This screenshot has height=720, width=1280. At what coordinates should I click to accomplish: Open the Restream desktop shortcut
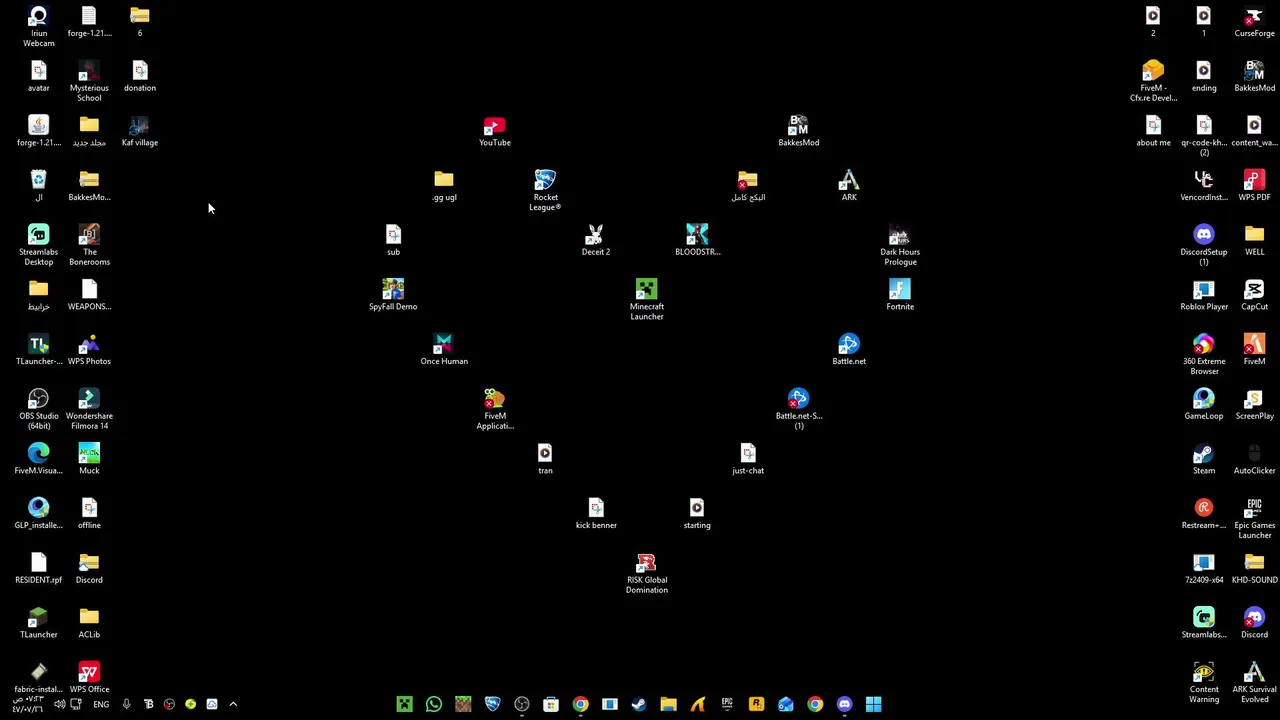(x=1204, y=514)
